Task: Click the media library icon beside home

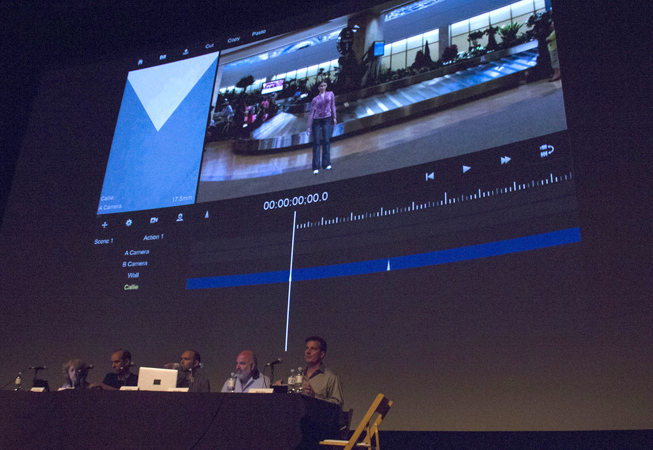Action: [163, 57]
